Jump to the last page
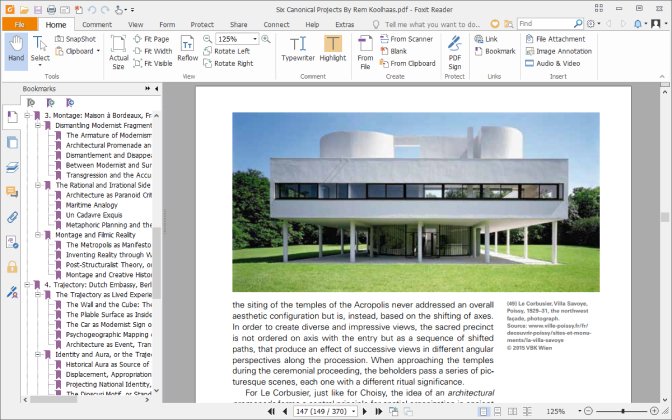This screenshot has height=420, width=672. click(378, 411)
